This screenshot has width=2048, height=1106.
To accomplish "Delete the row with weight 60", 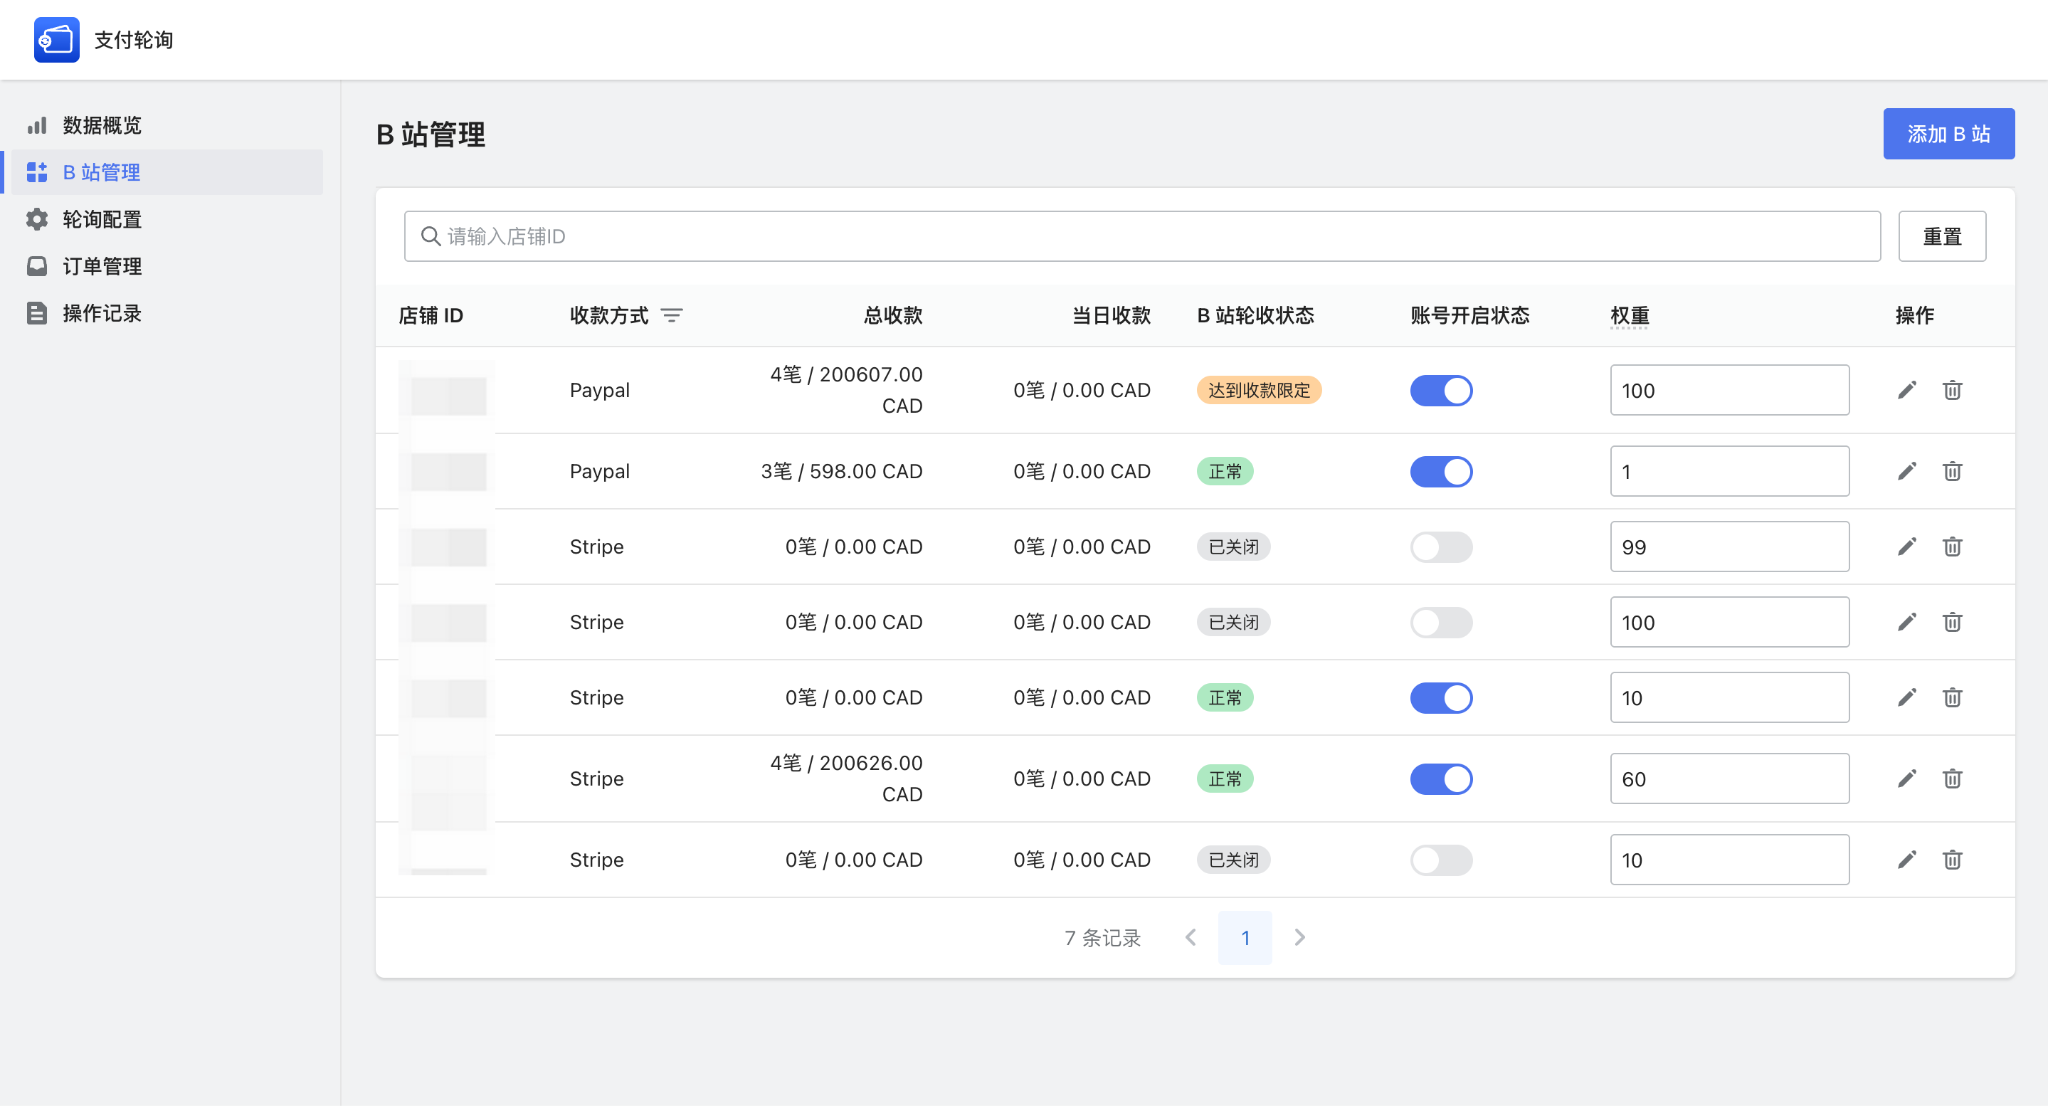I will pyautogui.click(x=1952, y=778).
